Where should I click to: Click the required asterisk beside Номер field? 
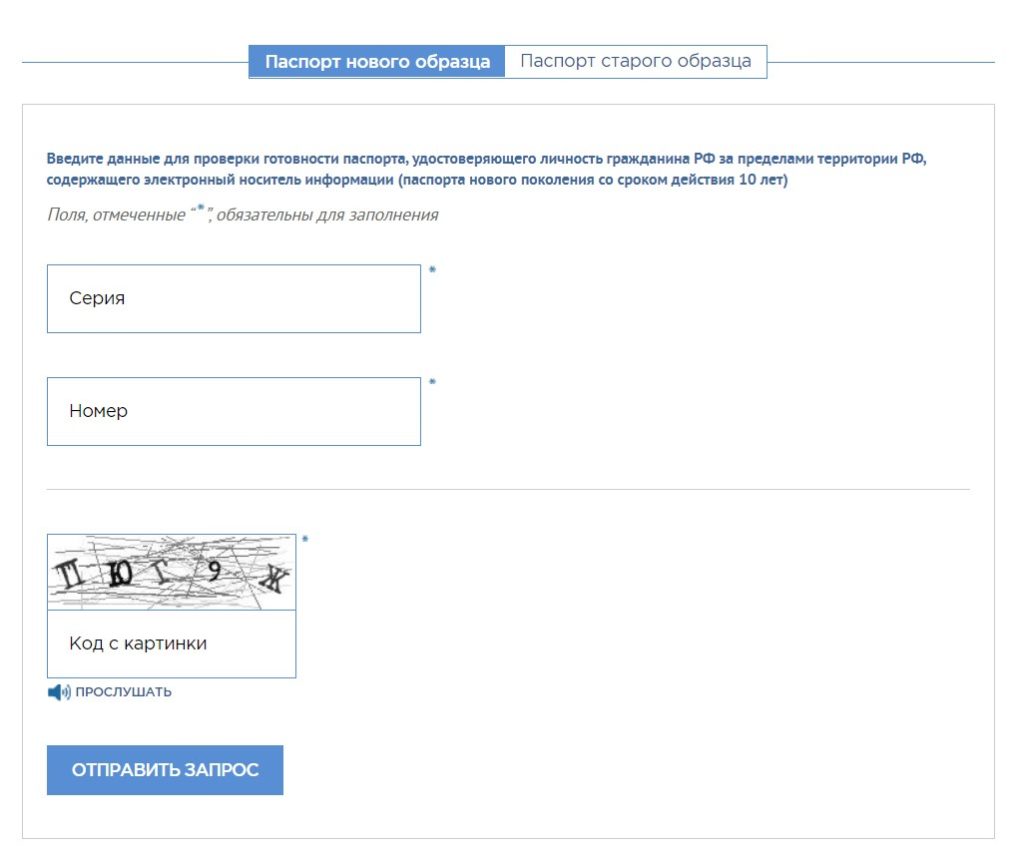pyautogui.click(x=432, y=383)
